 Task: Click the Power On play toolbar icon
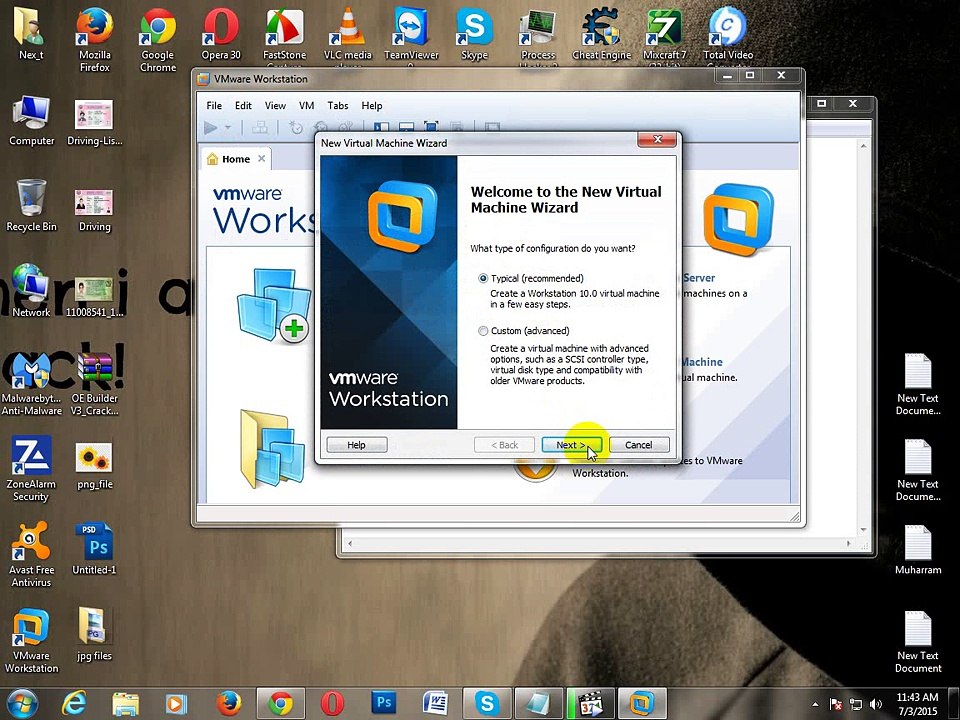[211, 127]
